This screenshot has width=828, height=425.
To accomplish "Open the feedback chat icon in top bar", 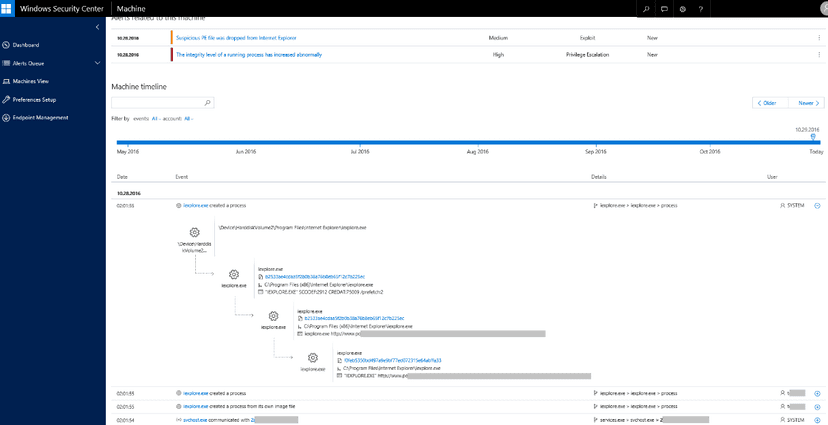I will coord(664,9).
